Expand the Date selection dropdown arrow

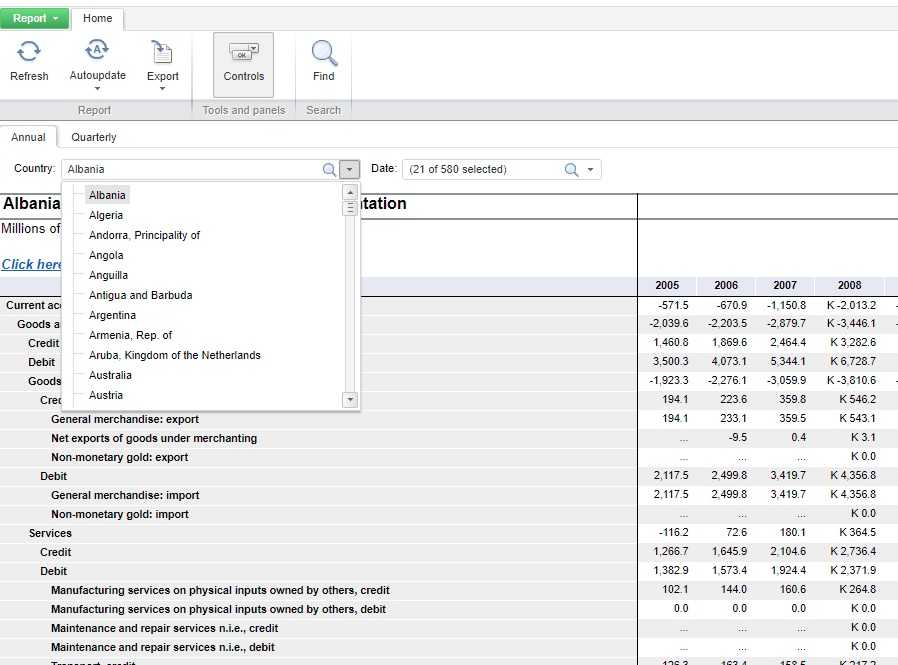pyautogui.click(x=591, y=170)
